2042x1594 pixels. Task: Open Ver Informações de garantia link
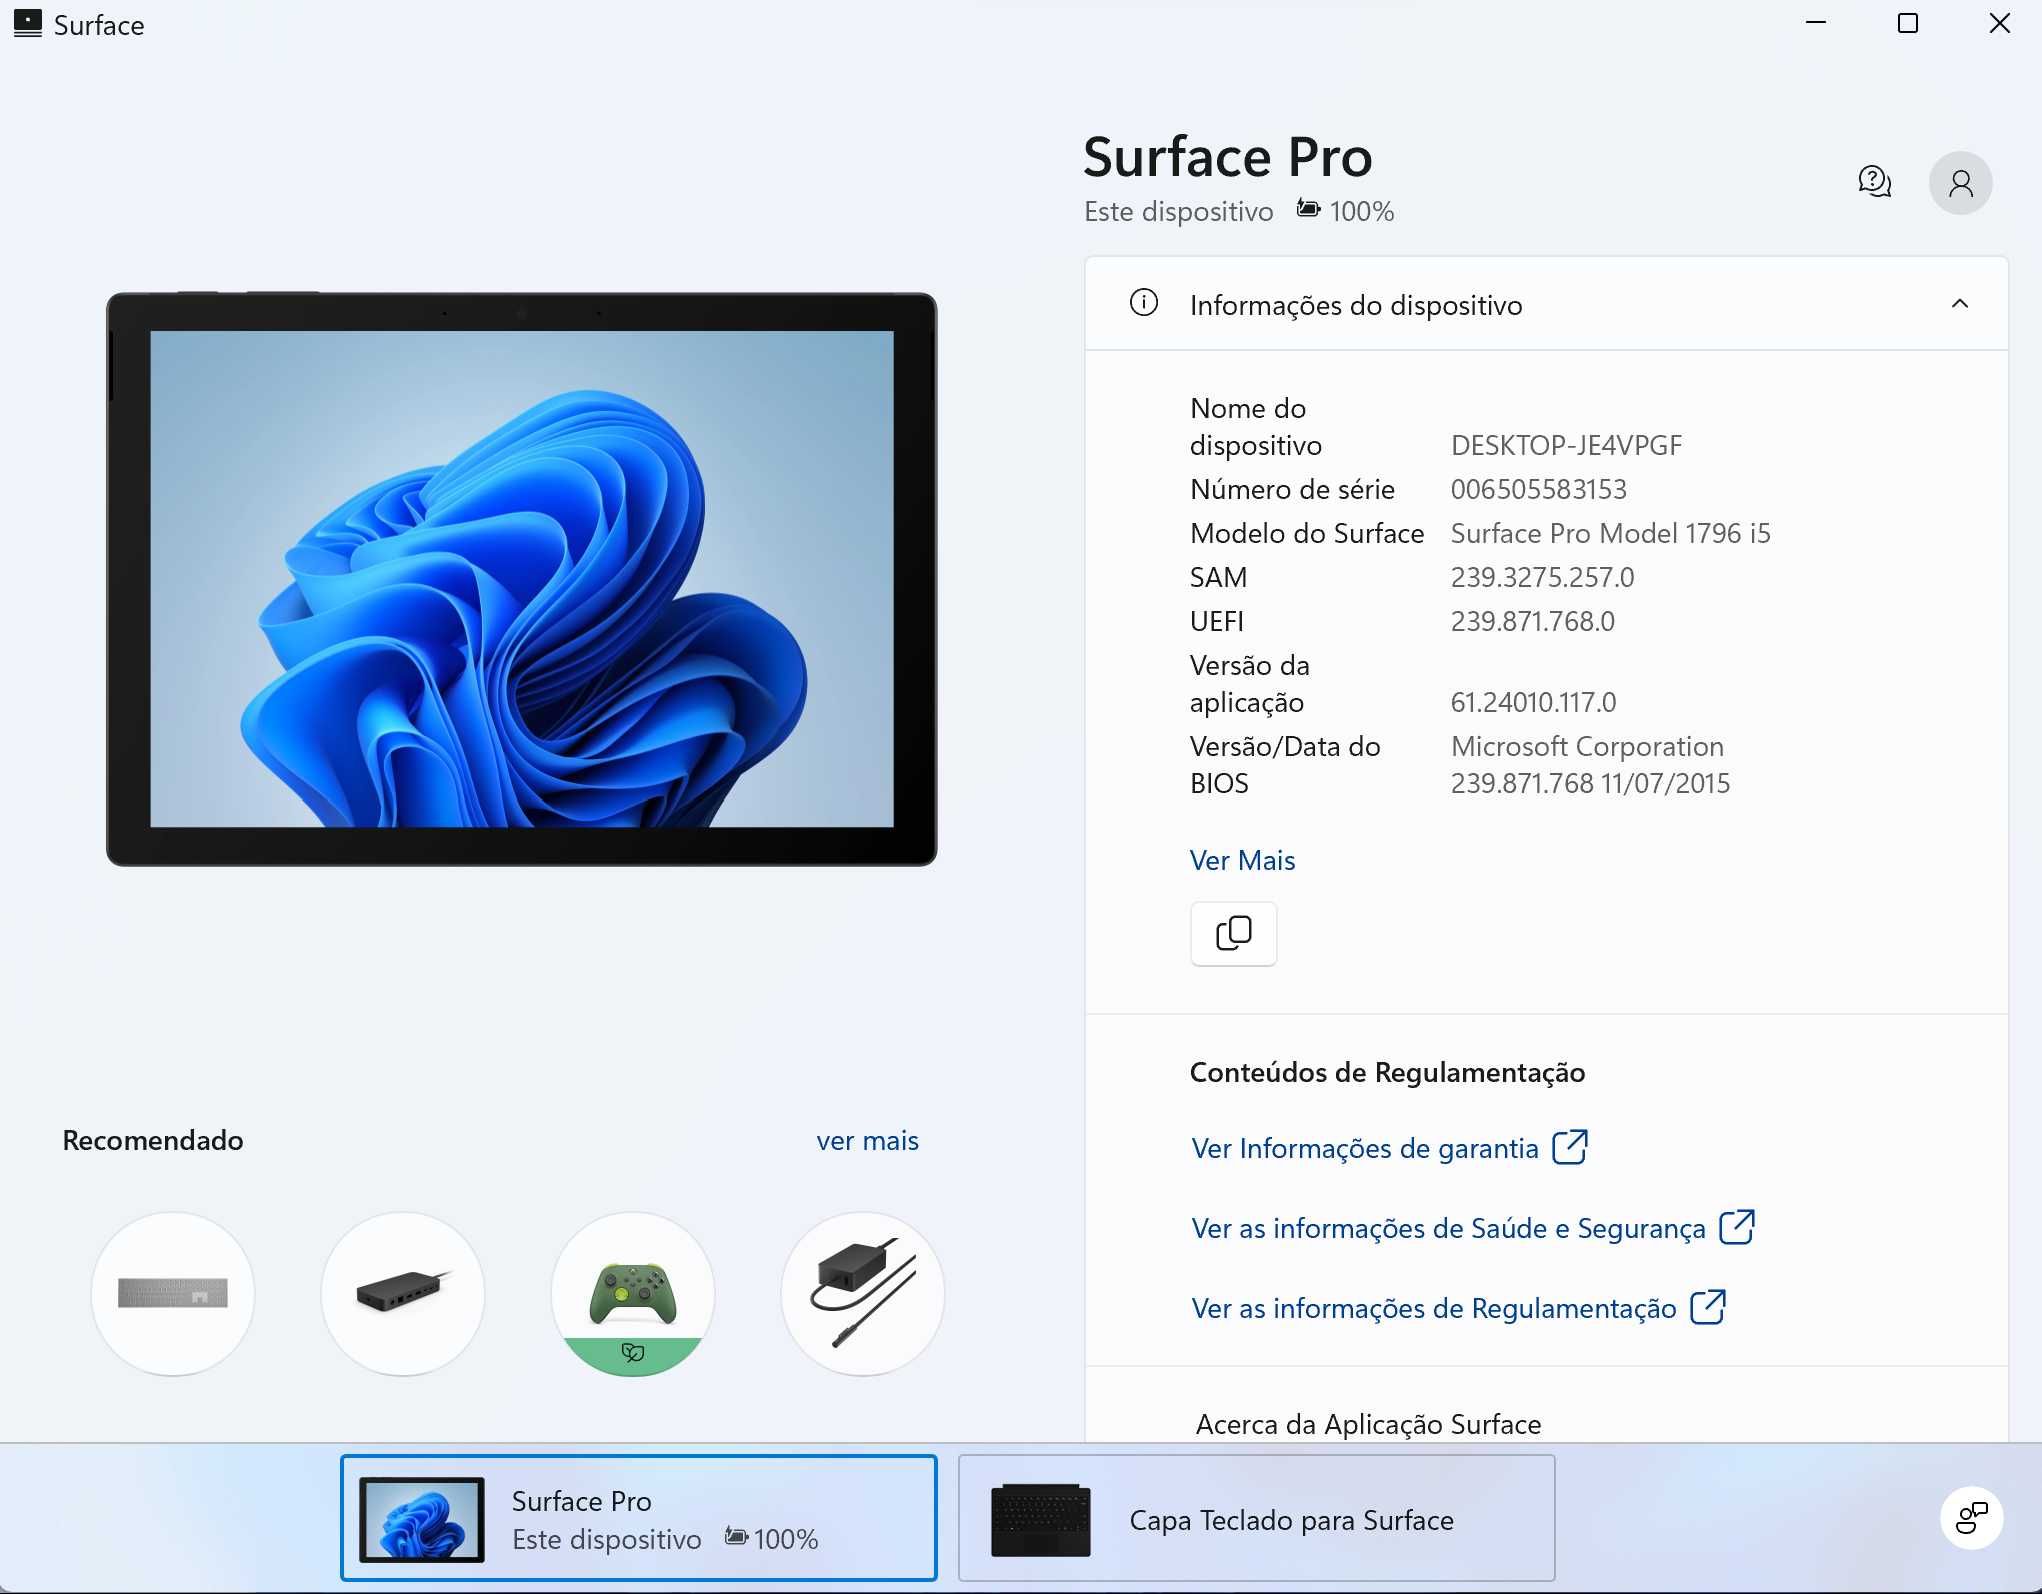point(1364,1148)
